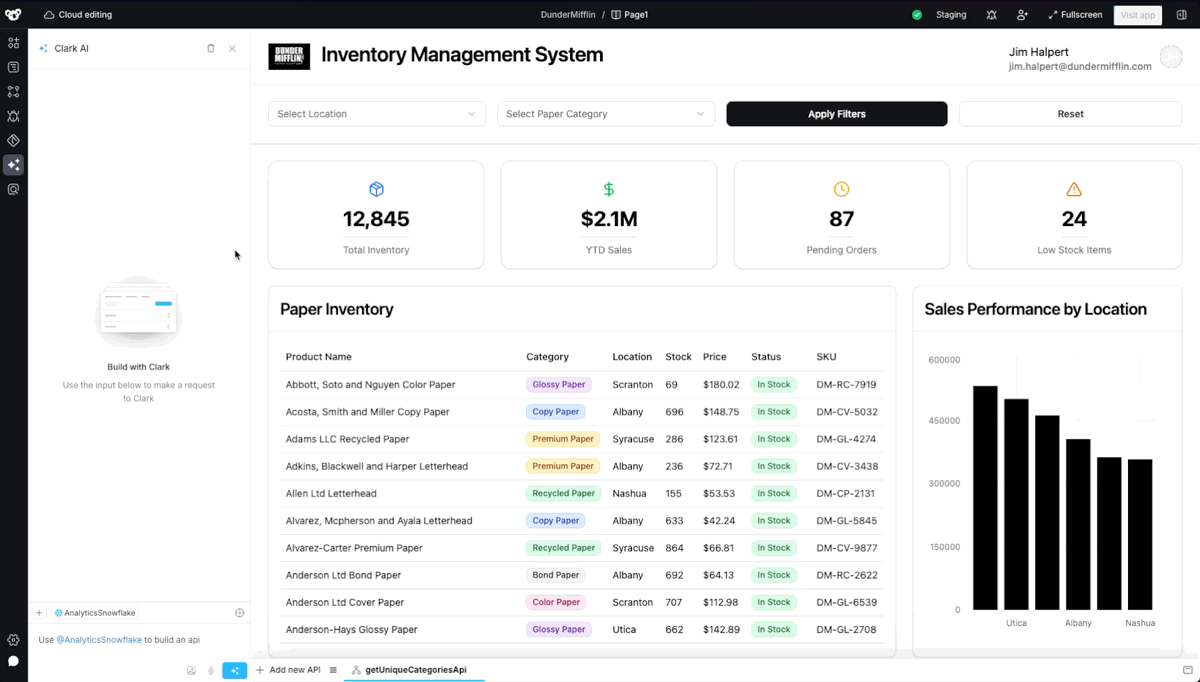Open the API list menu beside Add new API
1200x682 pixels.
333,670
